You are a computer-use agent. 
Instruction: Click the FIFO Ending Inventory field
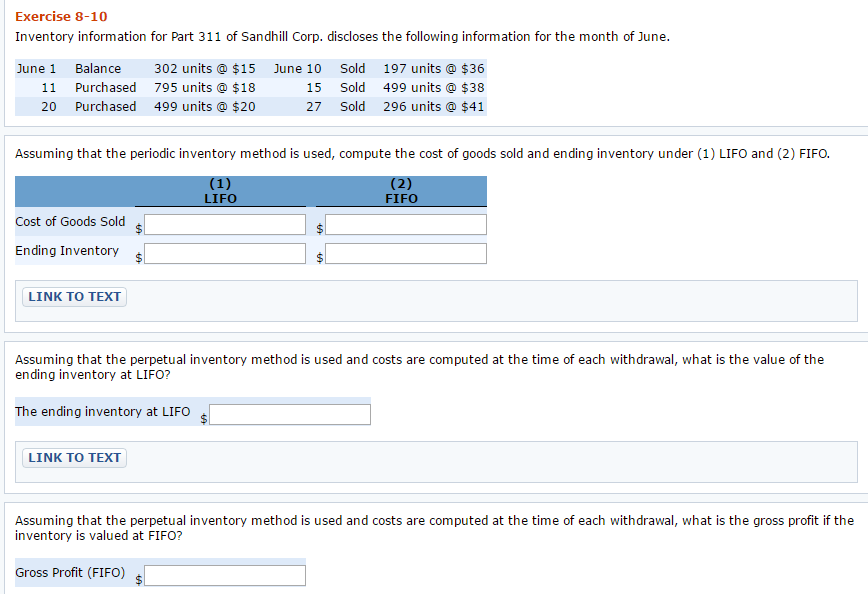click(x=406, y=254)
